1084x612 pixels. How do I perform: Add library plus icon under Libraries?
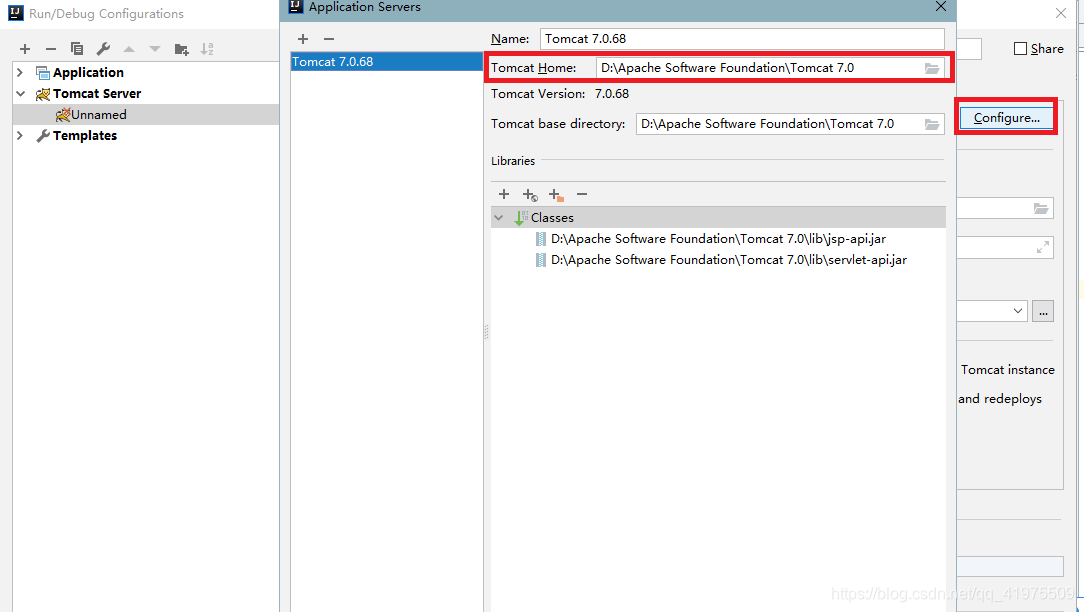pos(504,194)
